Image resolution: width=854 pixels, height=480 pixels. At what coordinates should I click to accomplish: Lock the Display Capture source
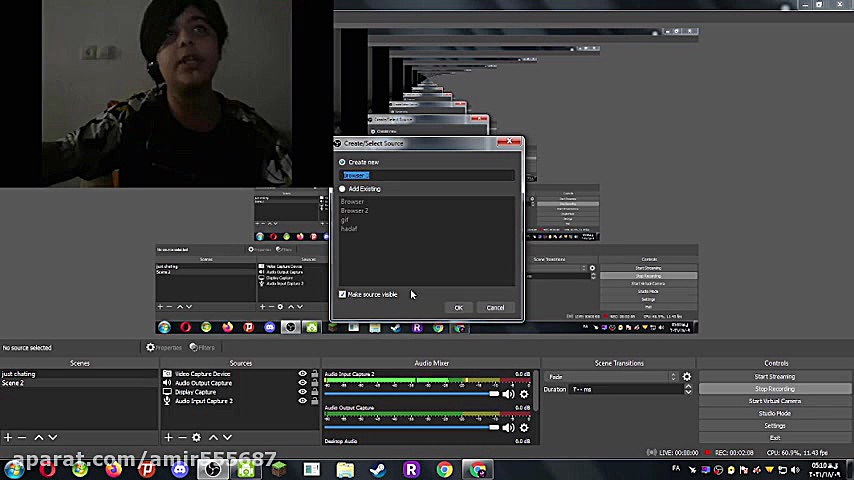click(314, 392)
